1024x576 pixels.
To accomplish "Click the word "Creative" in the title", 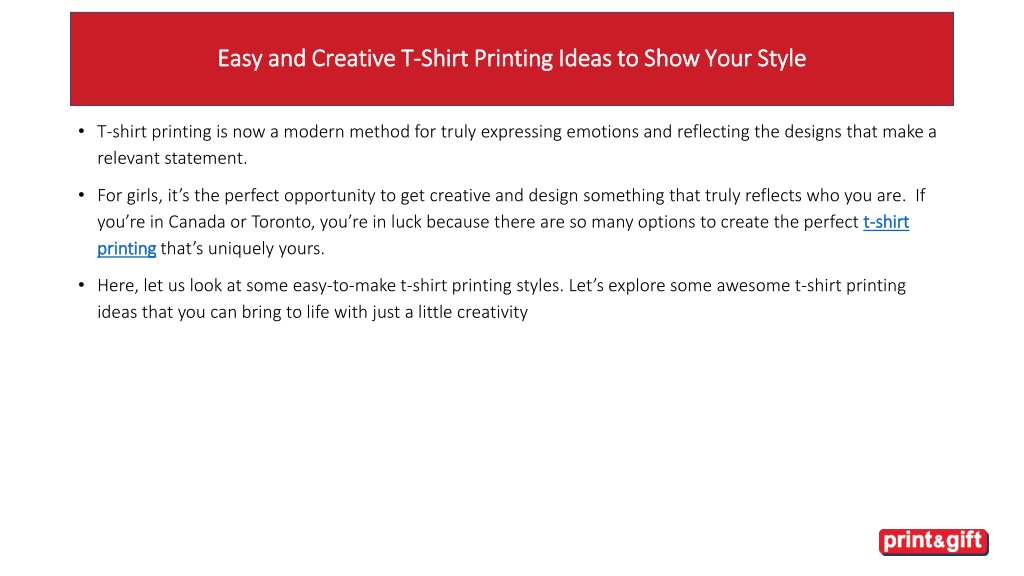I will tap(353, 59).
